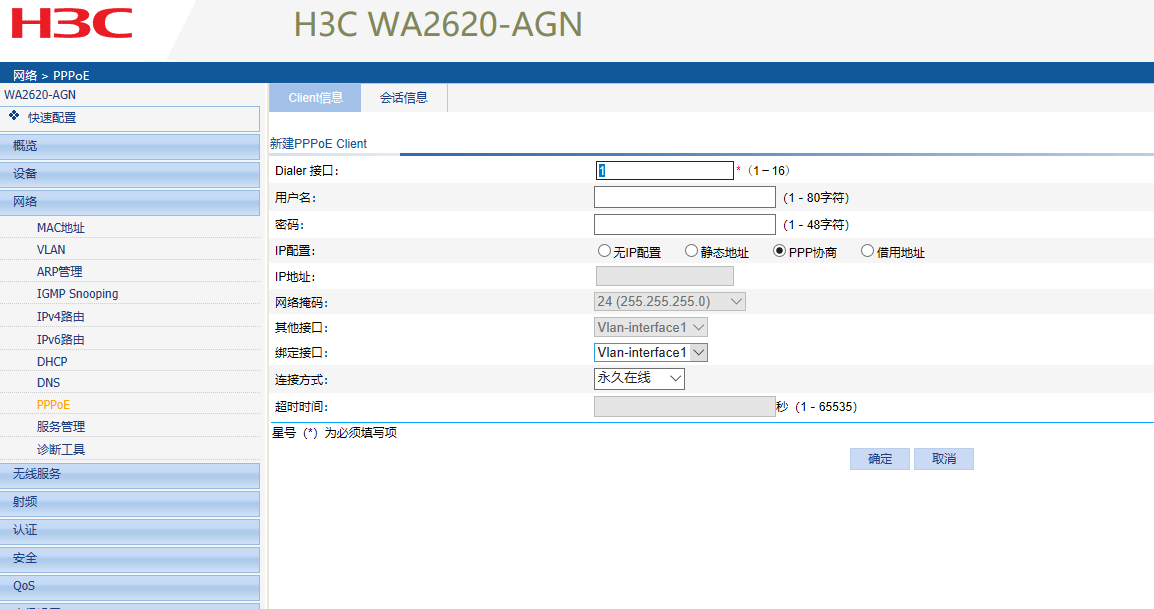Open the VLAN page
Viewport: 1154px width, 609px height.
(51, 250)
